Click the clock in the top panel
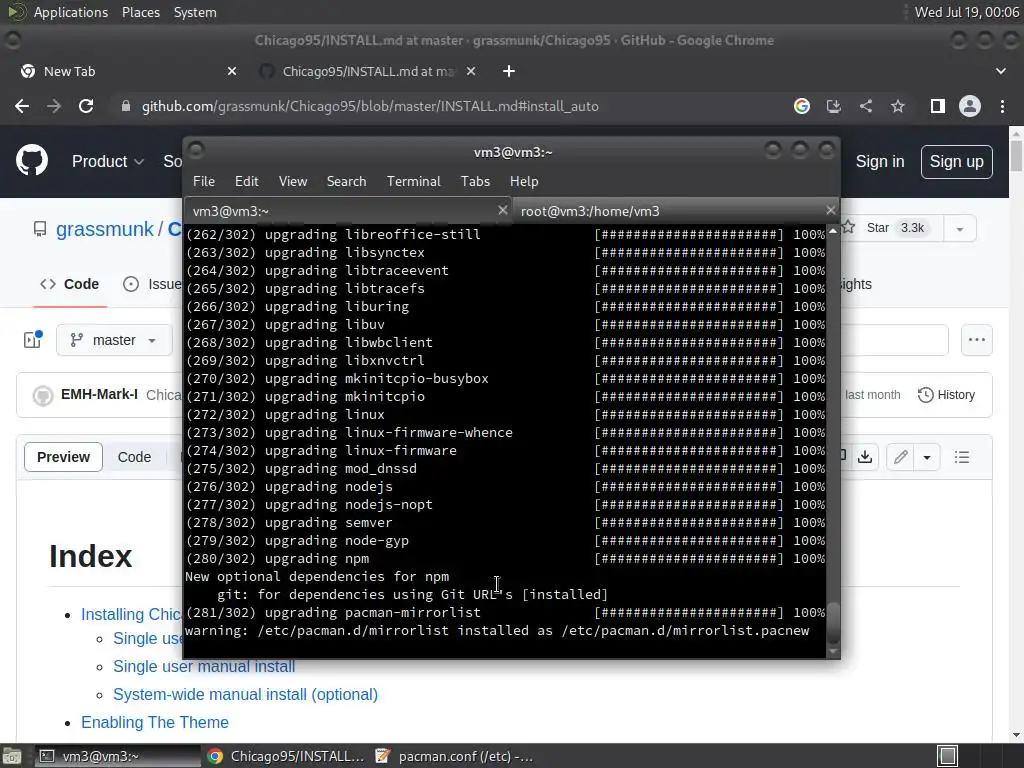This screenshot has width=1024, height=768. pos(967,12)
